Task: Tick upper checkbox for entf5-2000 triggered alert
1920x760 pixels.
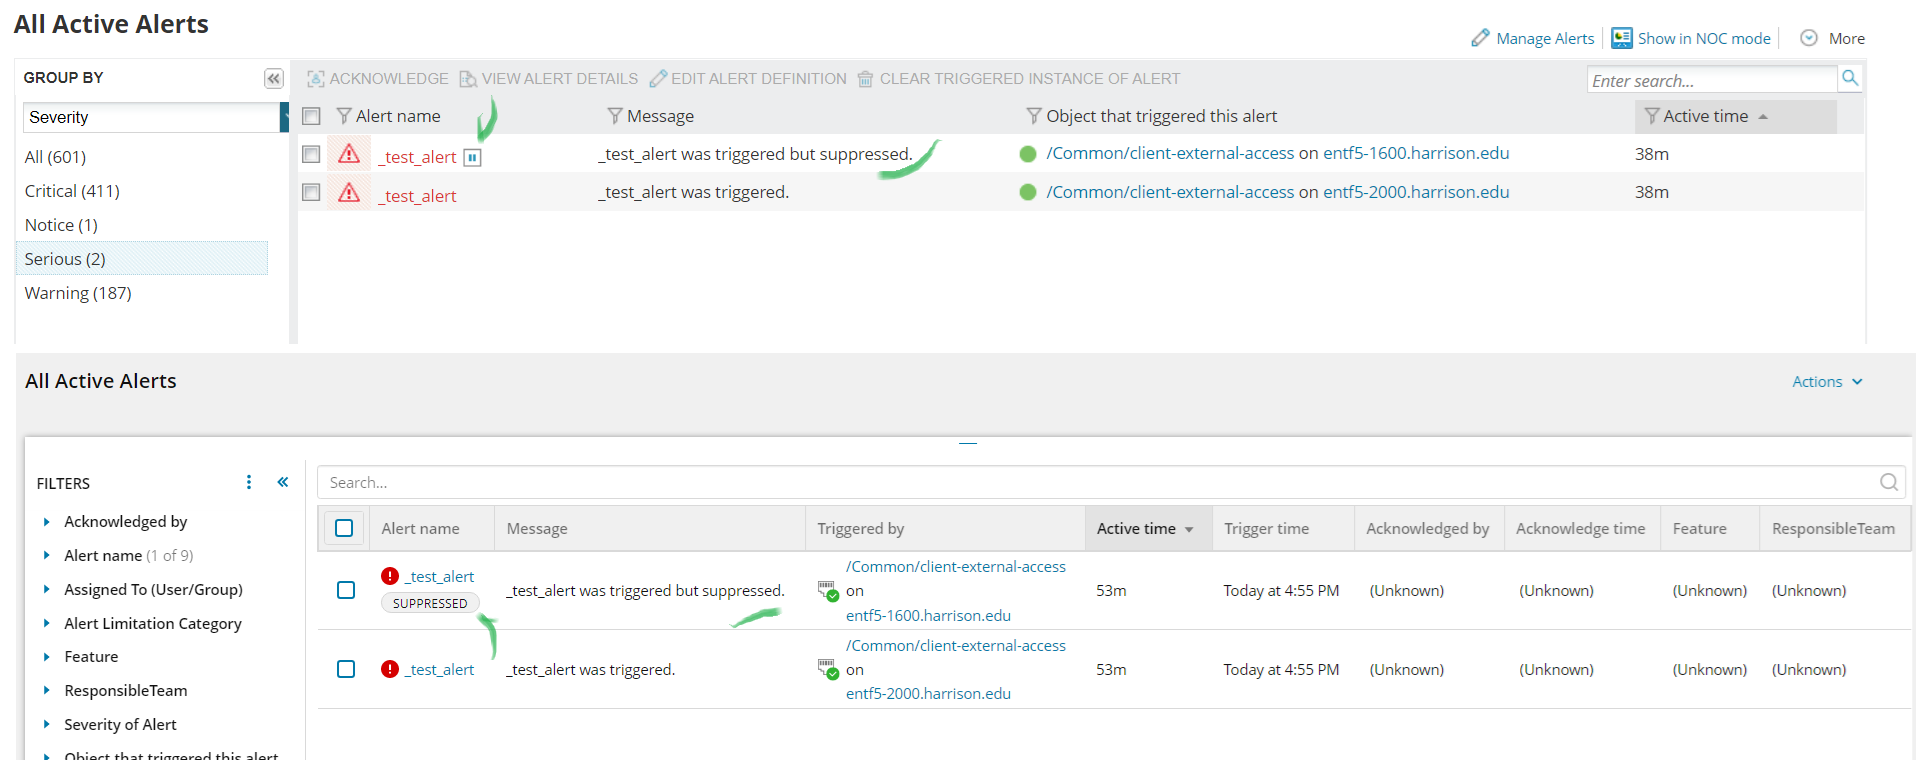Action: (311, 192)
